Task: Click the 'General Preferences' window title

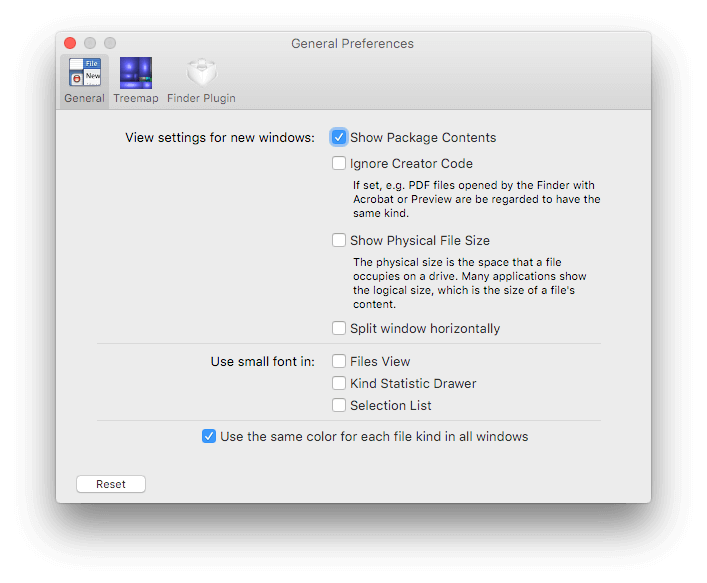Action: (352, 43)
